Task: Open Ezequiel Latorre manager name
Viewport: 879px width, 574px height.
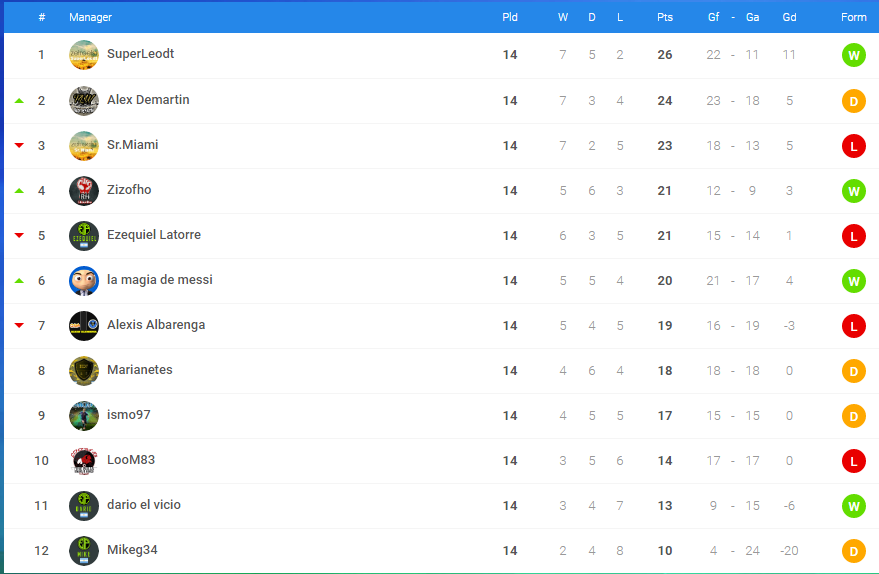Action: click(154, 235)
